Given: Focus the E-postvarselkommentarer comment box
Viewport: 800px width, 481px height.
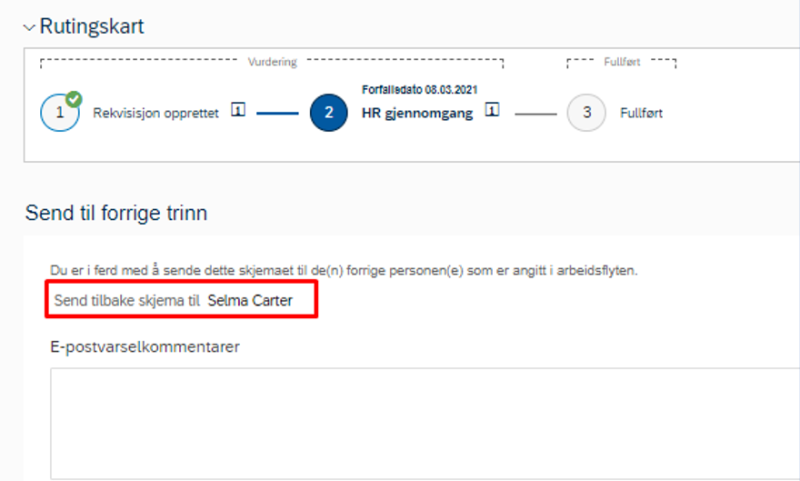Looking at the screenshot, I should (x=425, y=423).
